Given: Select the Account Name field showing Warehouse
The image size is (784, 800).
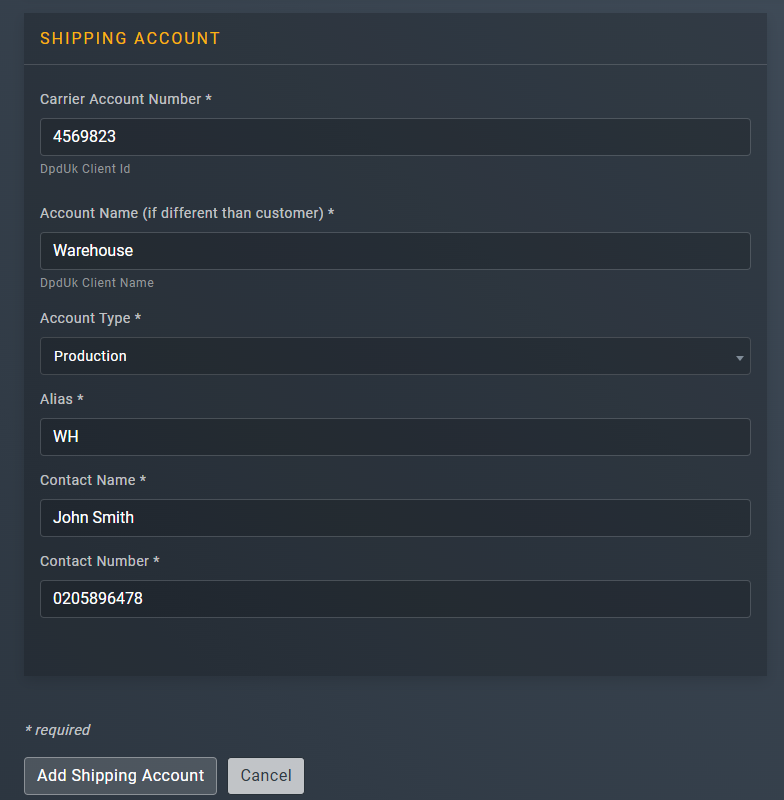Looking at the screenshot, I should coord(395,251).
